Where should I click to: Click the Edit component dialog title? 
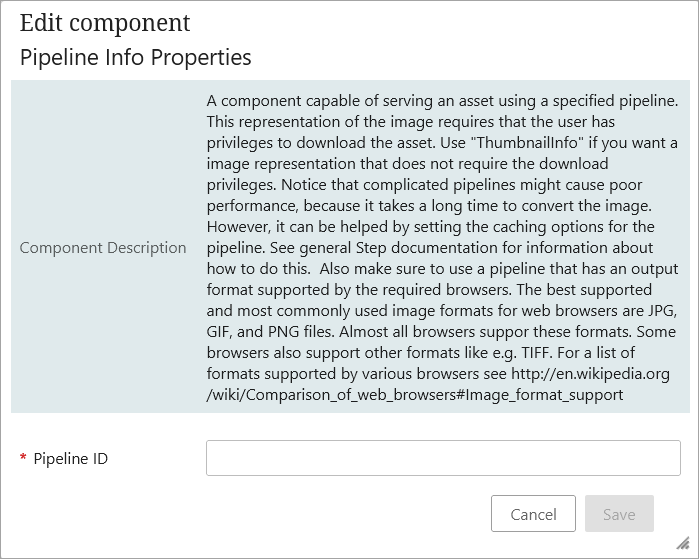pyautogui.click(x=105, y=23)
